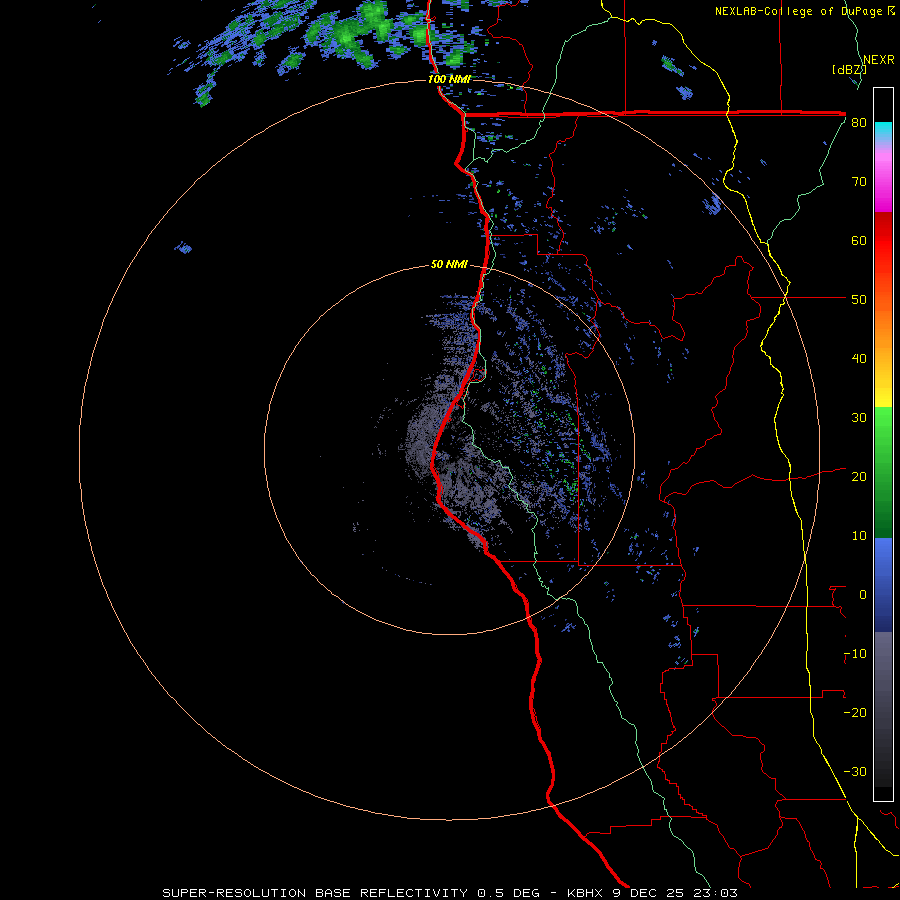Viewport: 900px width, 900px height.
Task: Click the 50 value on the dBZ scale
Action: click(x=859, y=300)
